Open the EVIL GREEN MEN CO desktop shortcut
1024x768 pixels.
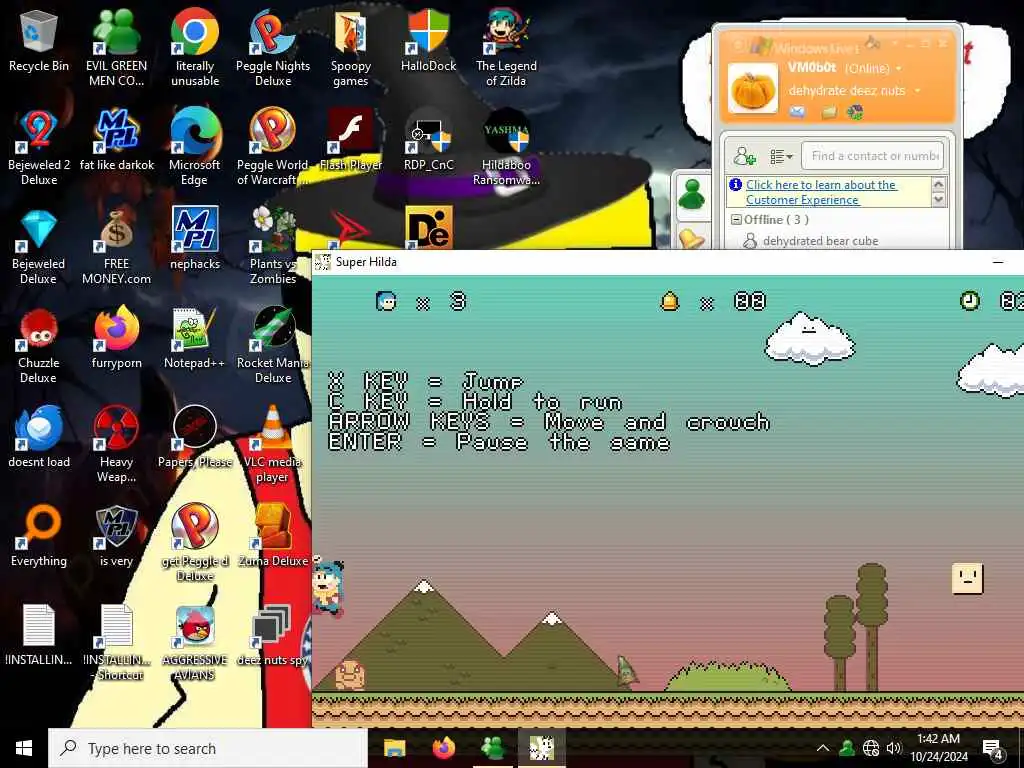(x=116, y=48)
